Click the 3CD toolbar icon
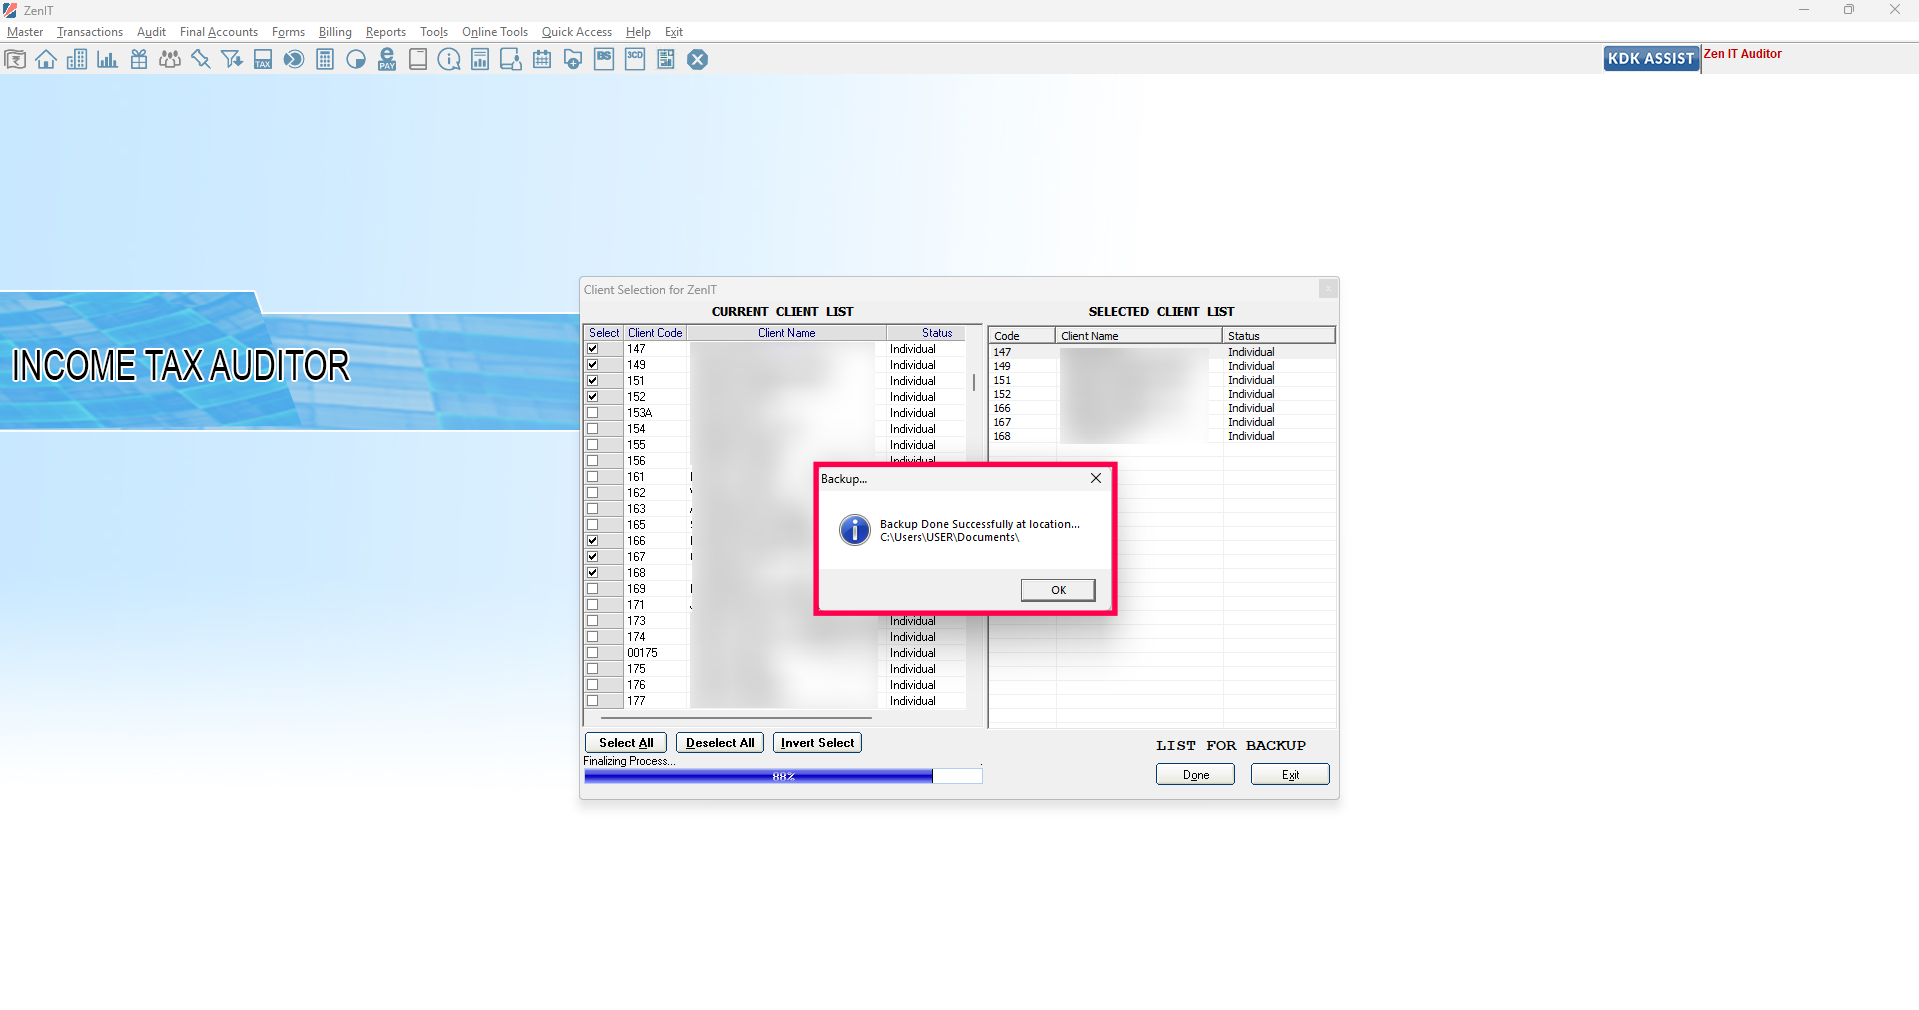The image size is (1919, 1010). click(x=635, y=60)
